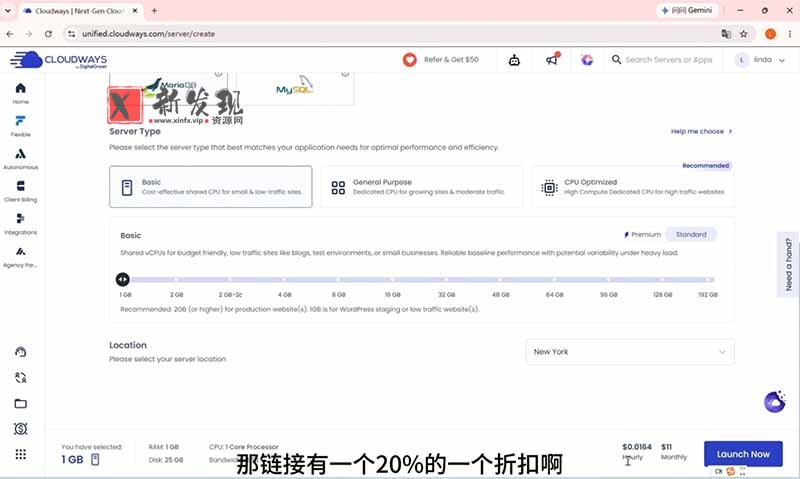Click the Refer & Get $50 heart icon
800x479 pixels.
[409, 60]
